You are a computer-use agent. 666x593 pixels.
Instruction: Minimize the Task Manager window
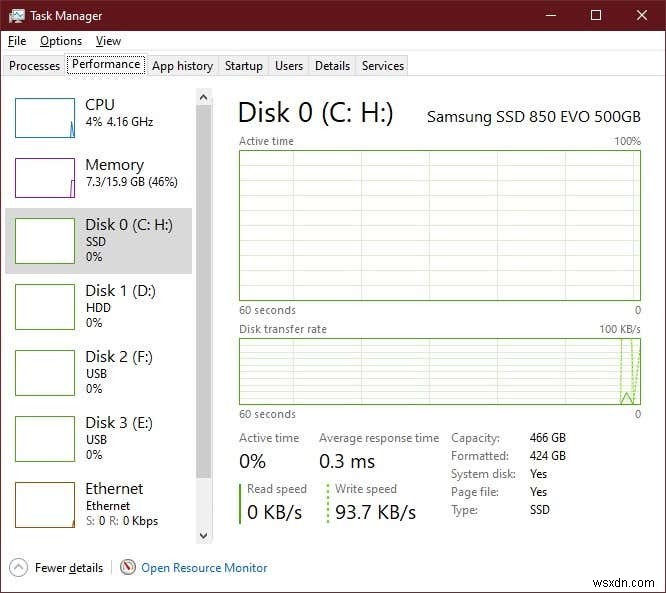(x=551, y=15)
